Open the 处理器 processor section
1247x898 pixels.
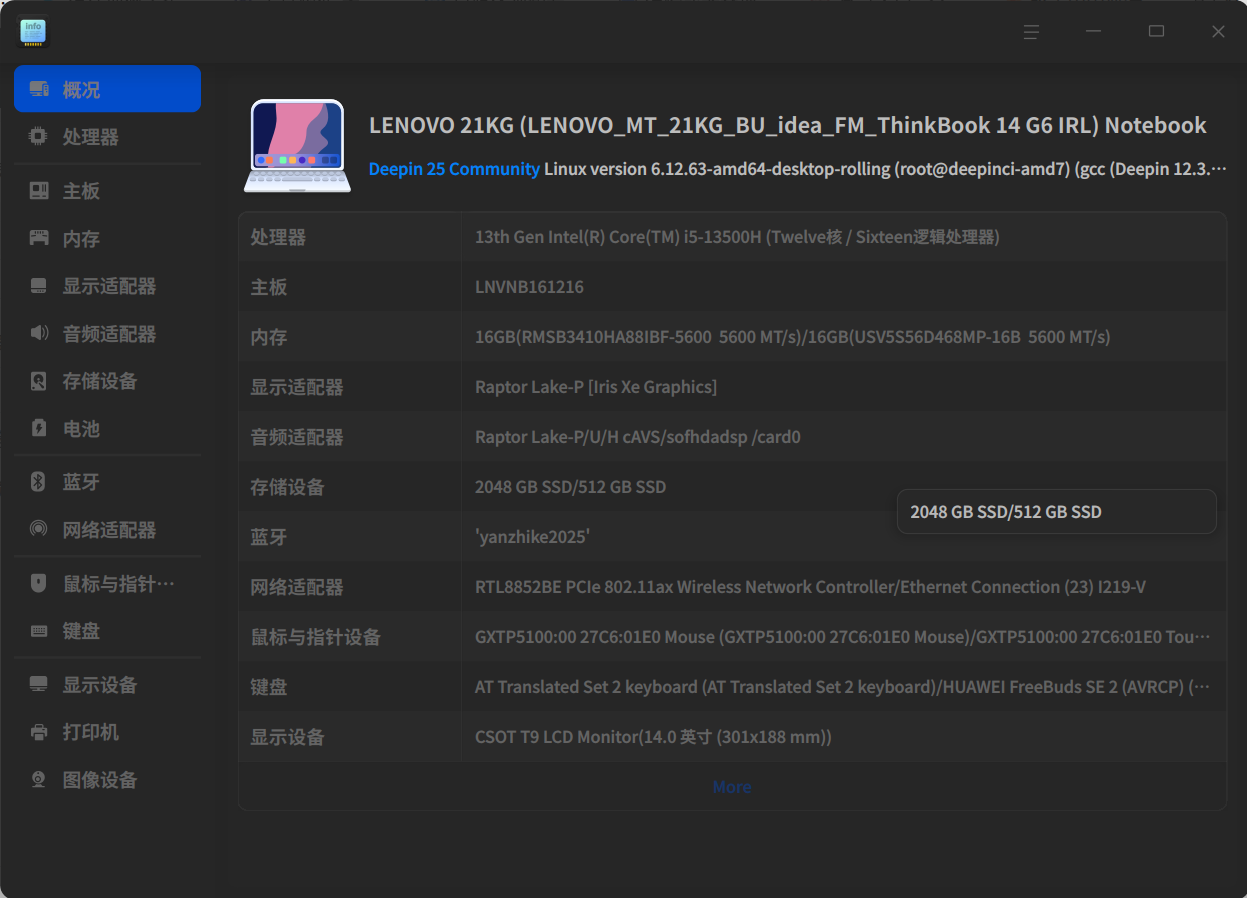pos(107,137)
